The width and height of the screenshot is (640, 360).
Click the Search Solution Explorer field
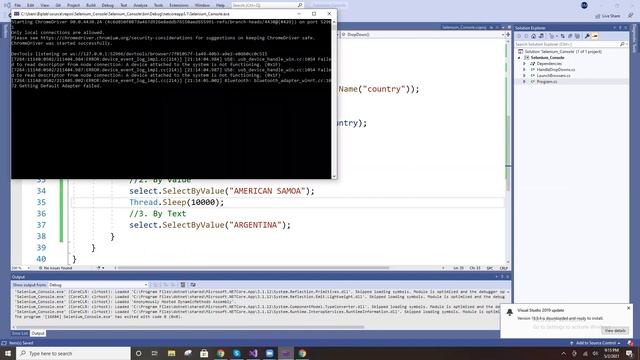(x=567, y=44)
